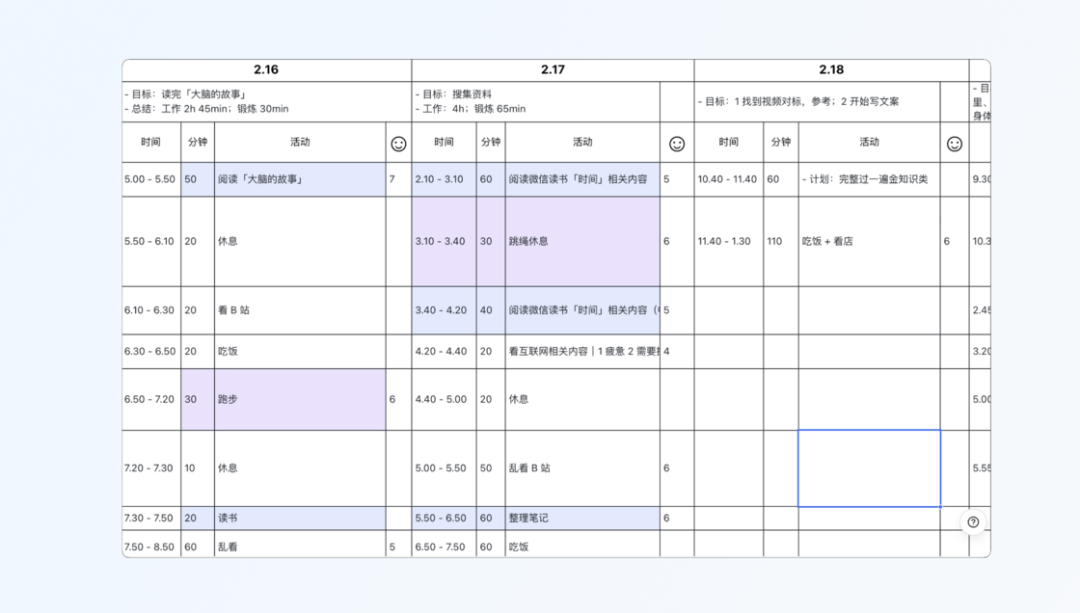Open the help question mark button
Viewport: 1080px width, 613px height.
click(x=973, y=522)
